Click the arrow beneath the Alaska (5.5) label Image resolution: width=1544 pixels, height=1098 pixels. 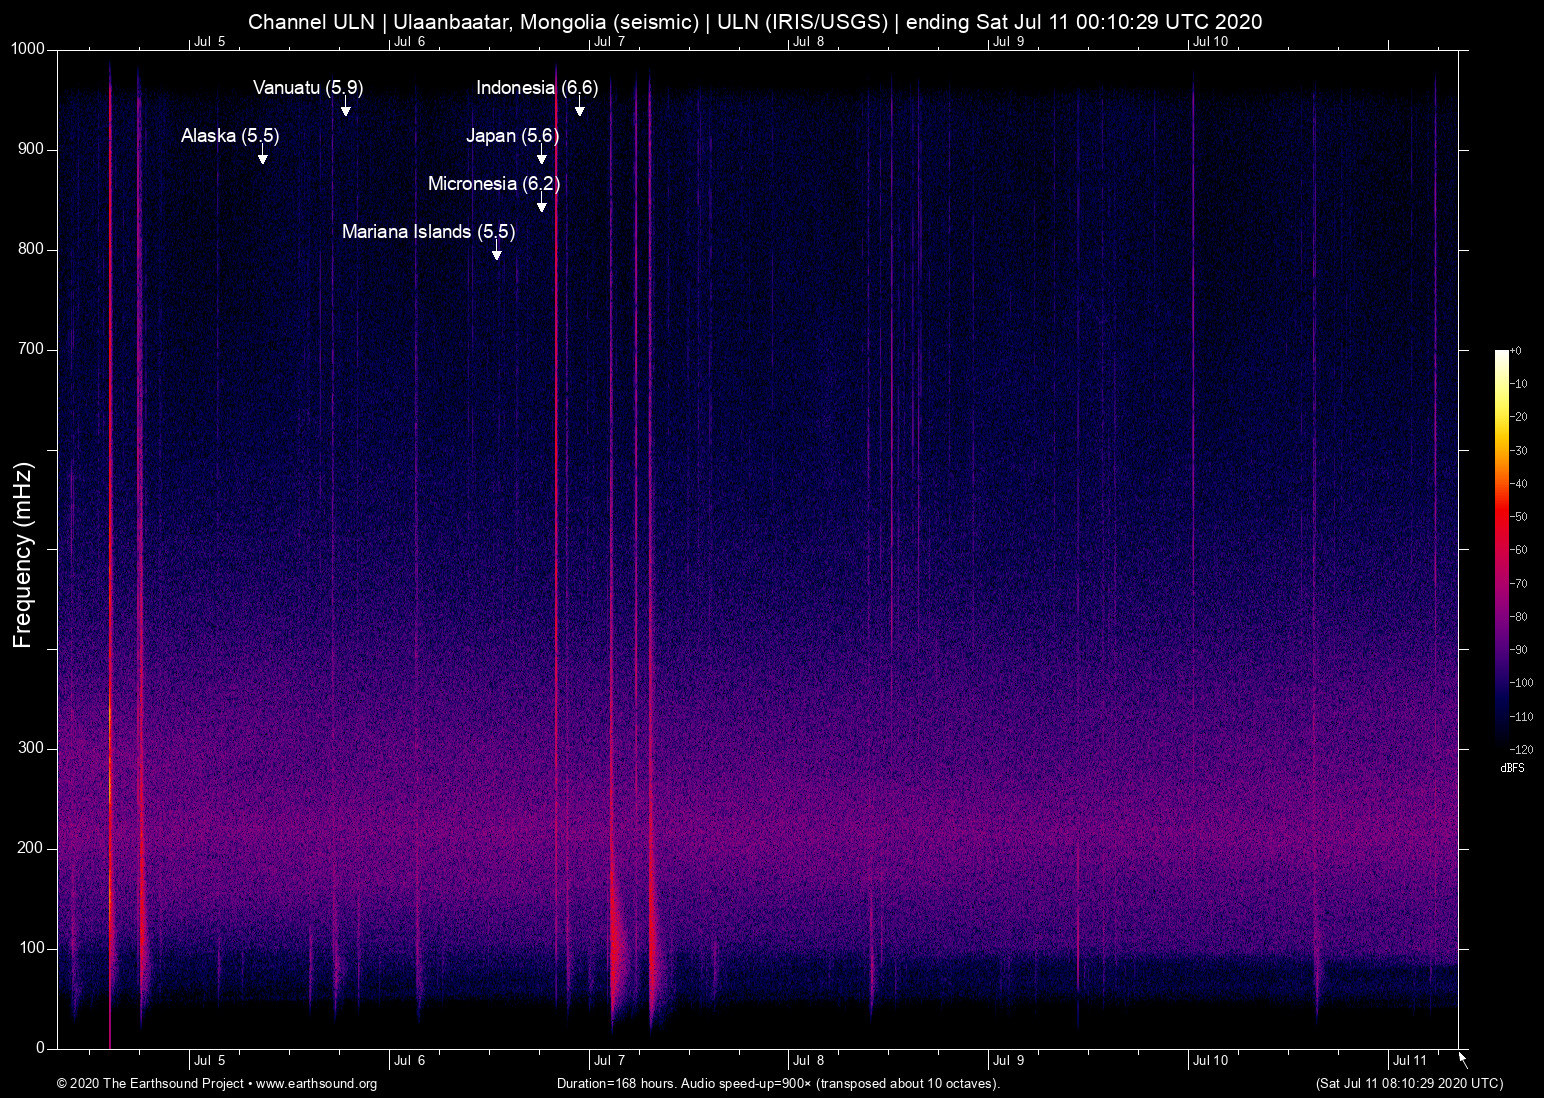(263, 154)
